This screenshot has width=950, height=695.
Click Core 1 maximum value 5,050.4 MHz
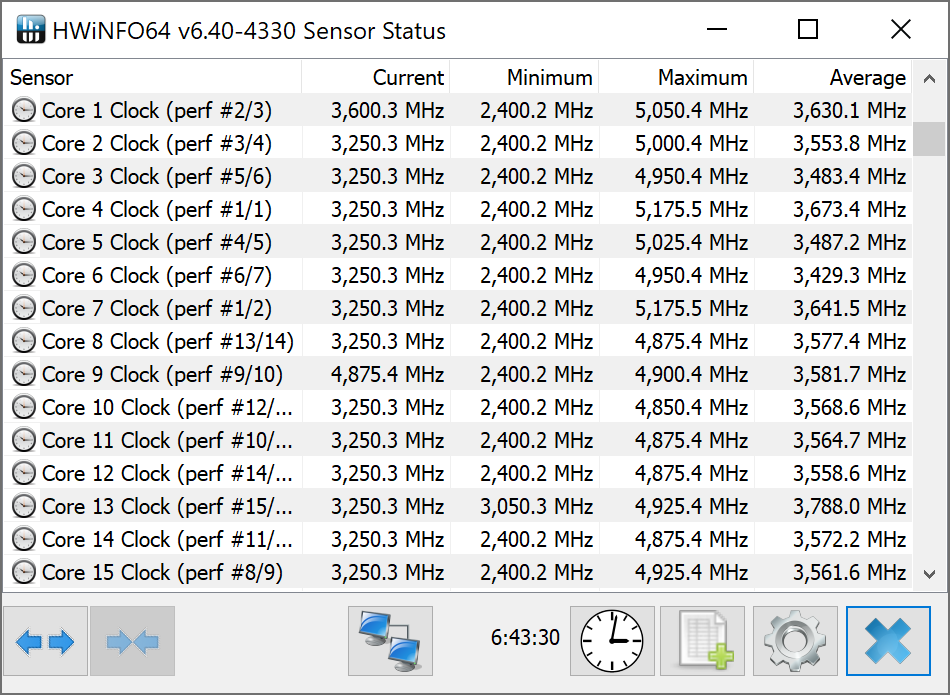pyautogui.click(x=691, y=110)
